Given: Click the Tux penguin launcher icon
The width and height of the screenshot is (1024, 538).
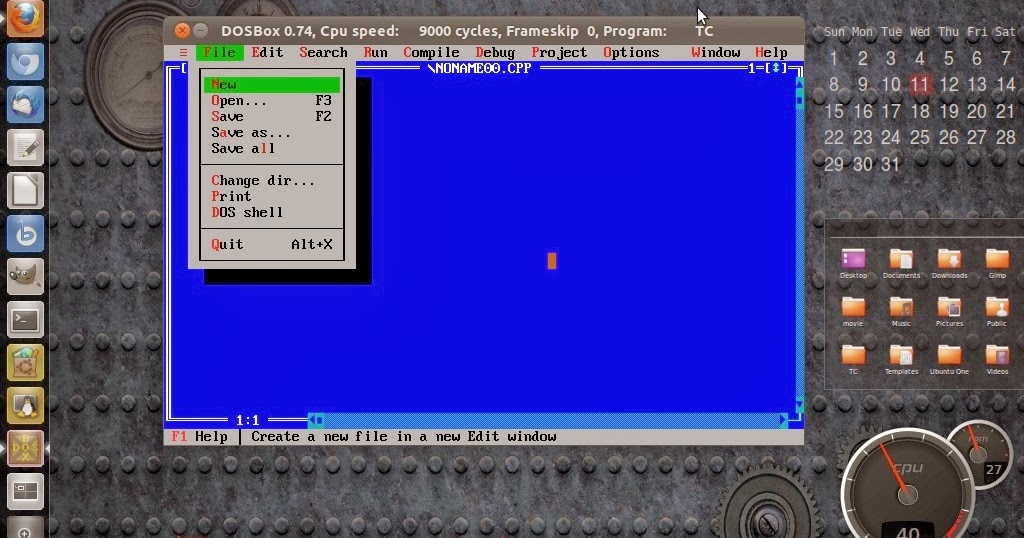Looking at the screenshot, I should click(25, 405).
